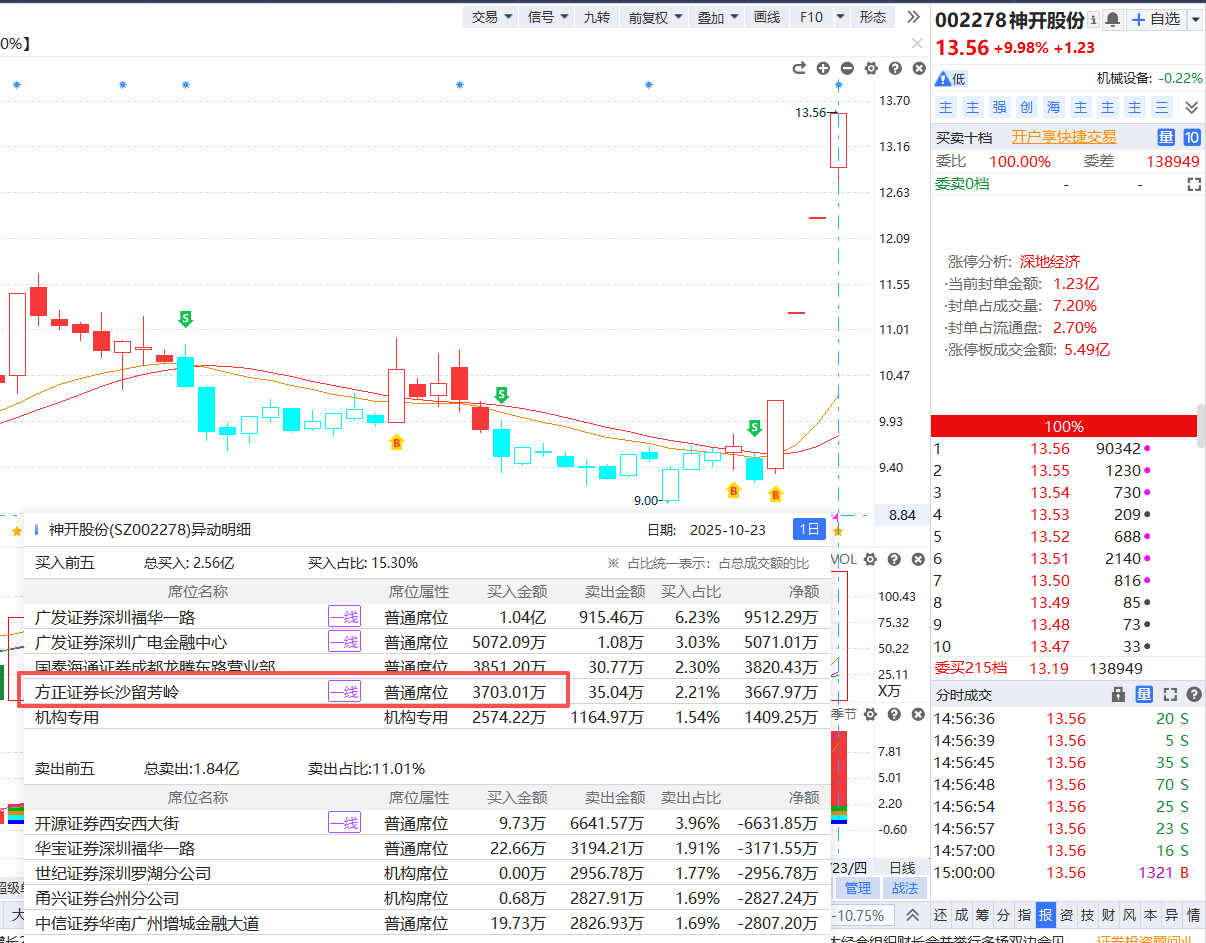
Task: Click the stock info 'i' icon
Action: [x=1092, y=20]
